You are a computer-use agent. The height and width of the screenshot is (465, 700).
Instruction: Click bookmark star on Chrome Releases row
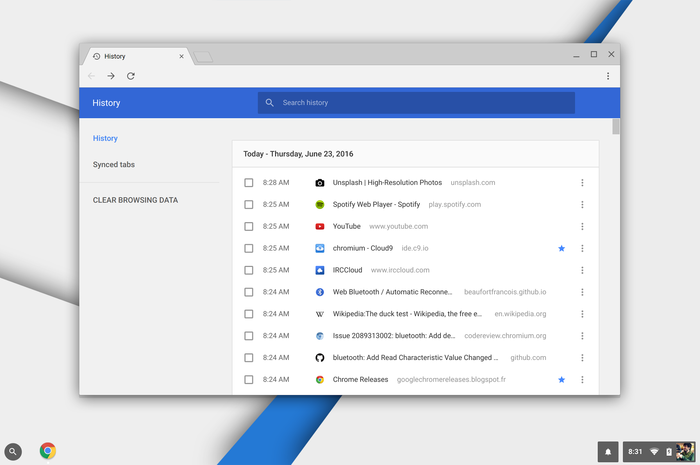click(x=562, y=379)
